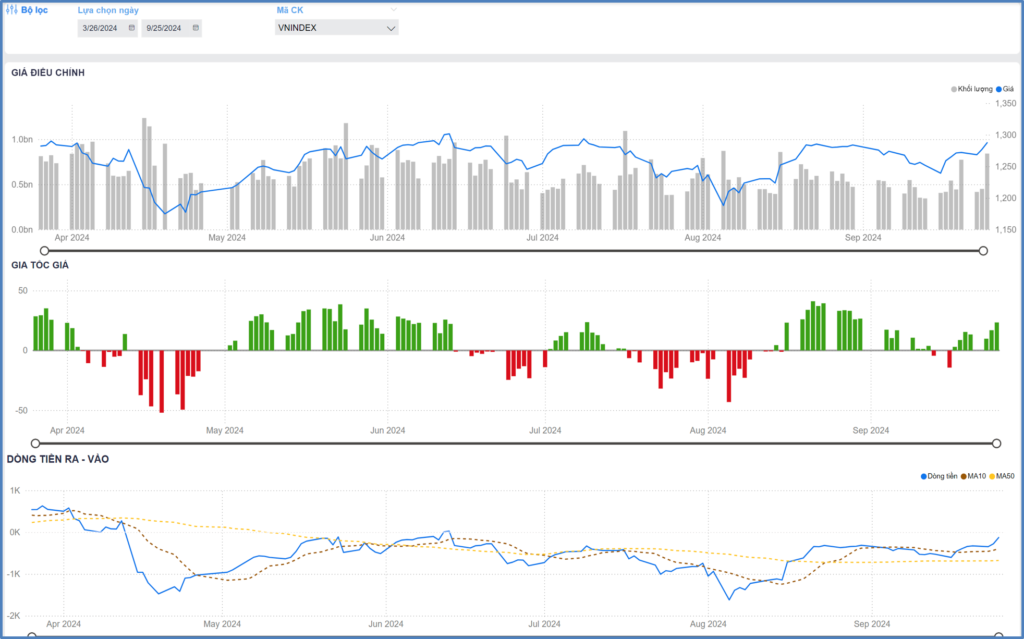Click the end date field showing 9/25/2024
1024x639 pixels.
164,28
